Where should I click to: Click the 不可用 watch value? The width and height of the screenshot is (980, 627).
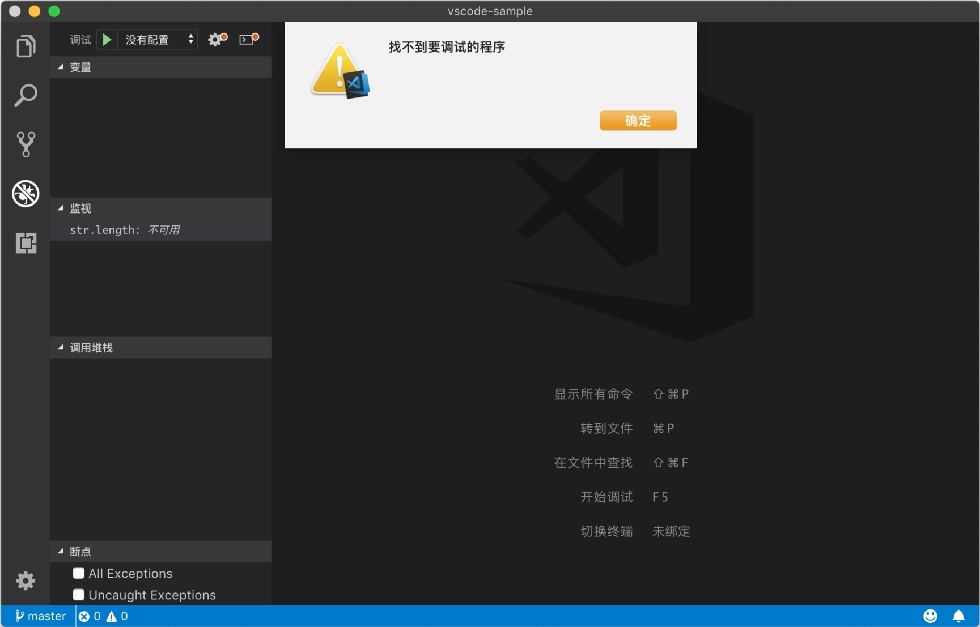pos(164,230)
